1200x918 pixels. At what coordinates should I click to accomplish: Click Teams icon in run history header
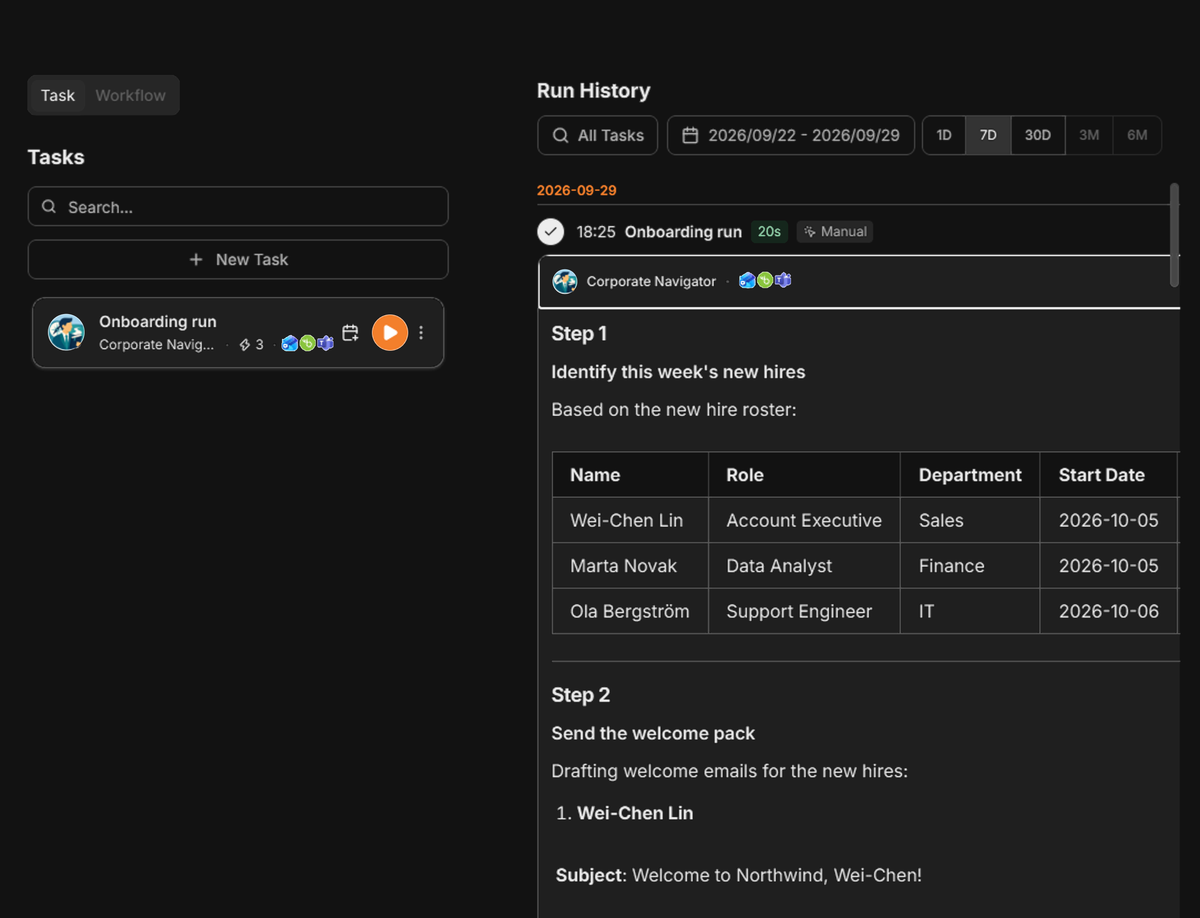coord(782,281)
